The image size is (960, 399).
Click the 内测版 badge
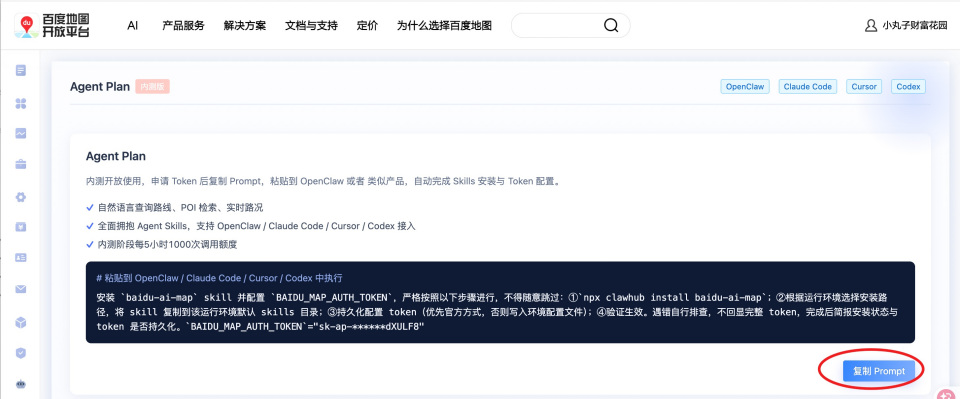click(x=152, y=87)
